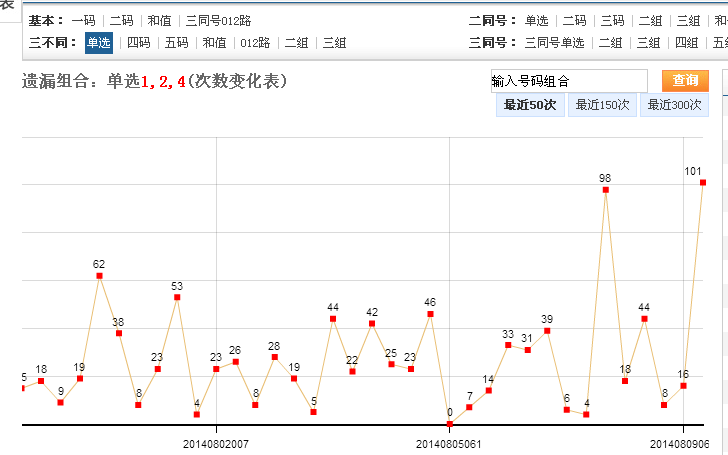Open 012路 in the 三不同 row
This screenshot has height=455, width=728.
[x=256, y=42]
